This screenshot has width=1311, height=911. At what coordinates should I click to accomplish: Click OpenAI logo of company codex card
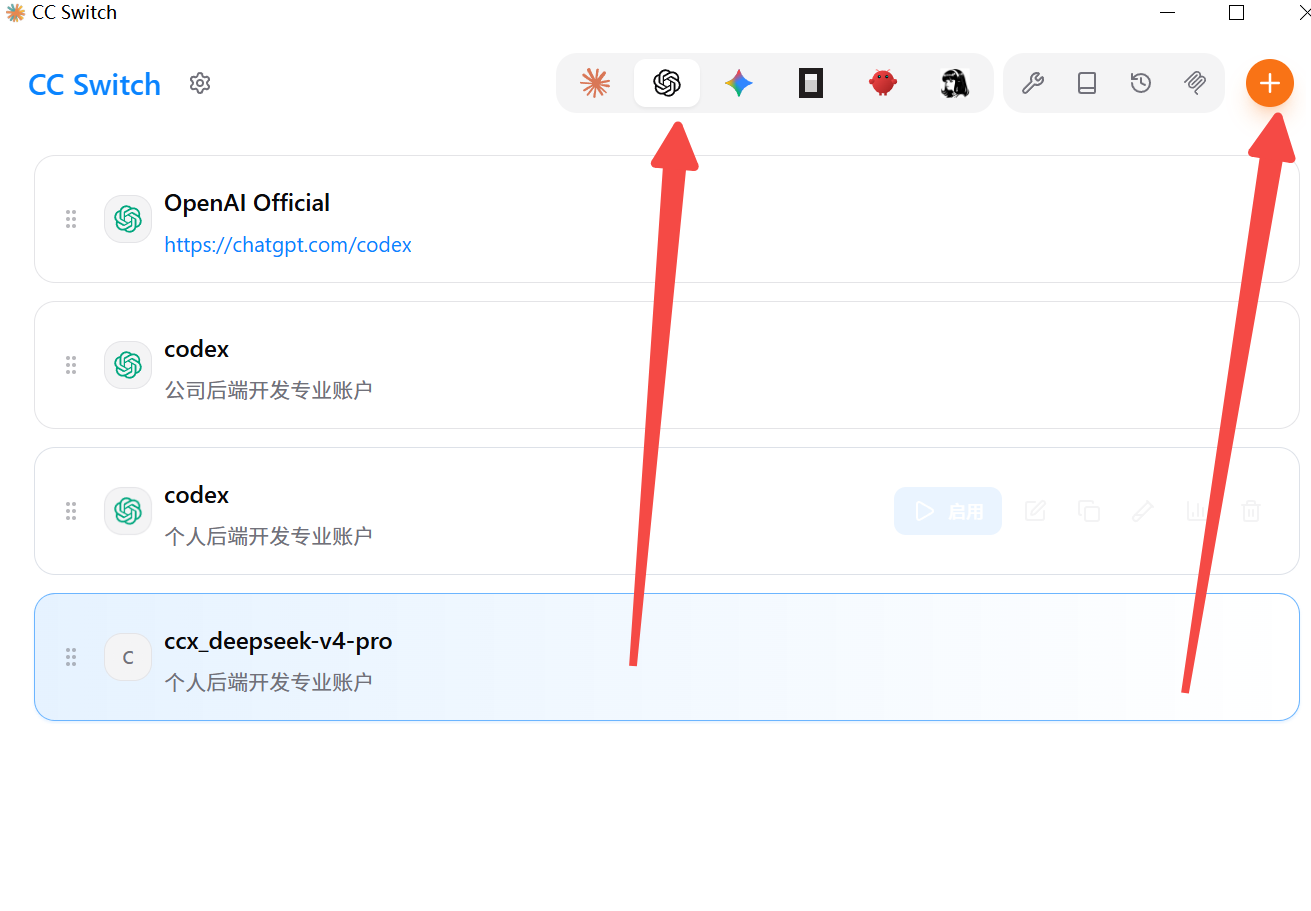(x=128, y=365)
